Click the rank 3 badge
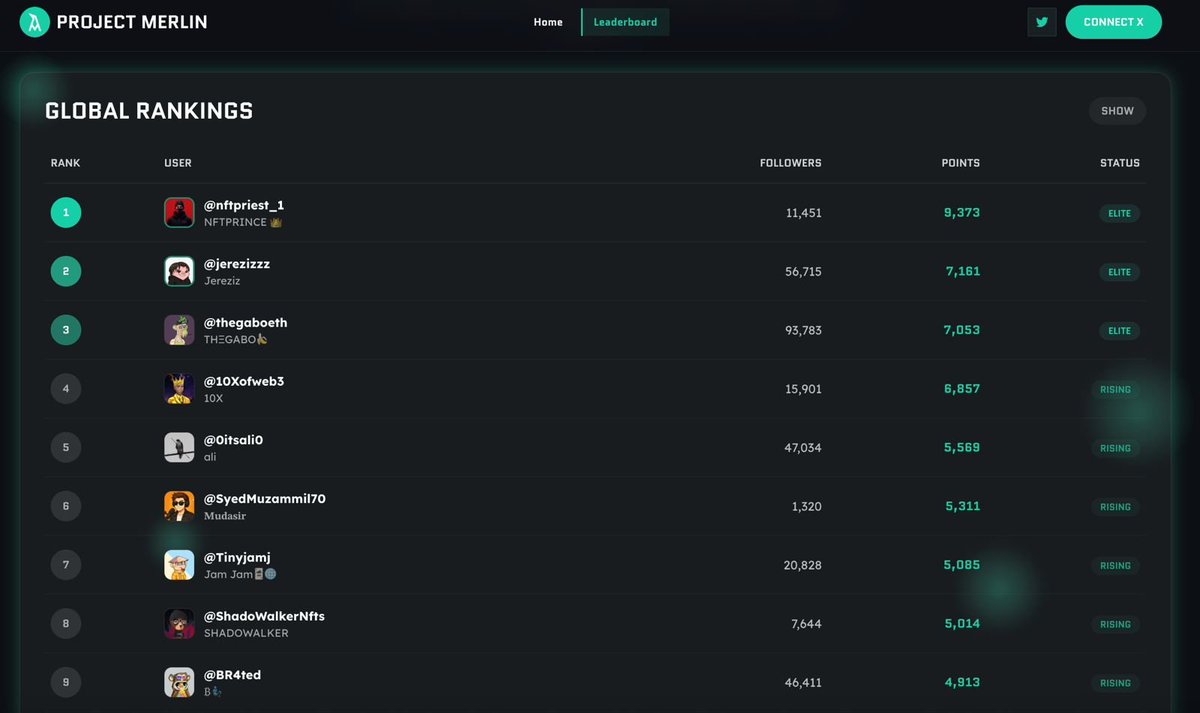The width and height of the screenshot is (1200, 713). point(66,330)
